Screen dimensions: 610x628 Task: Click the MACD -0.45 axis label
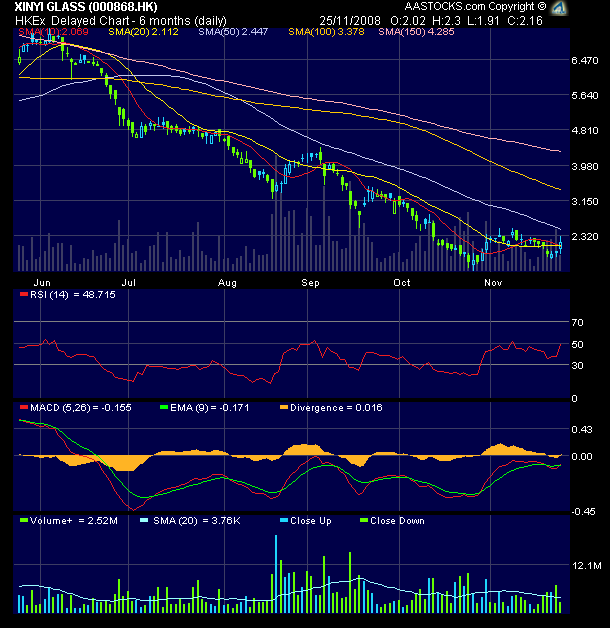click(583, 512)
